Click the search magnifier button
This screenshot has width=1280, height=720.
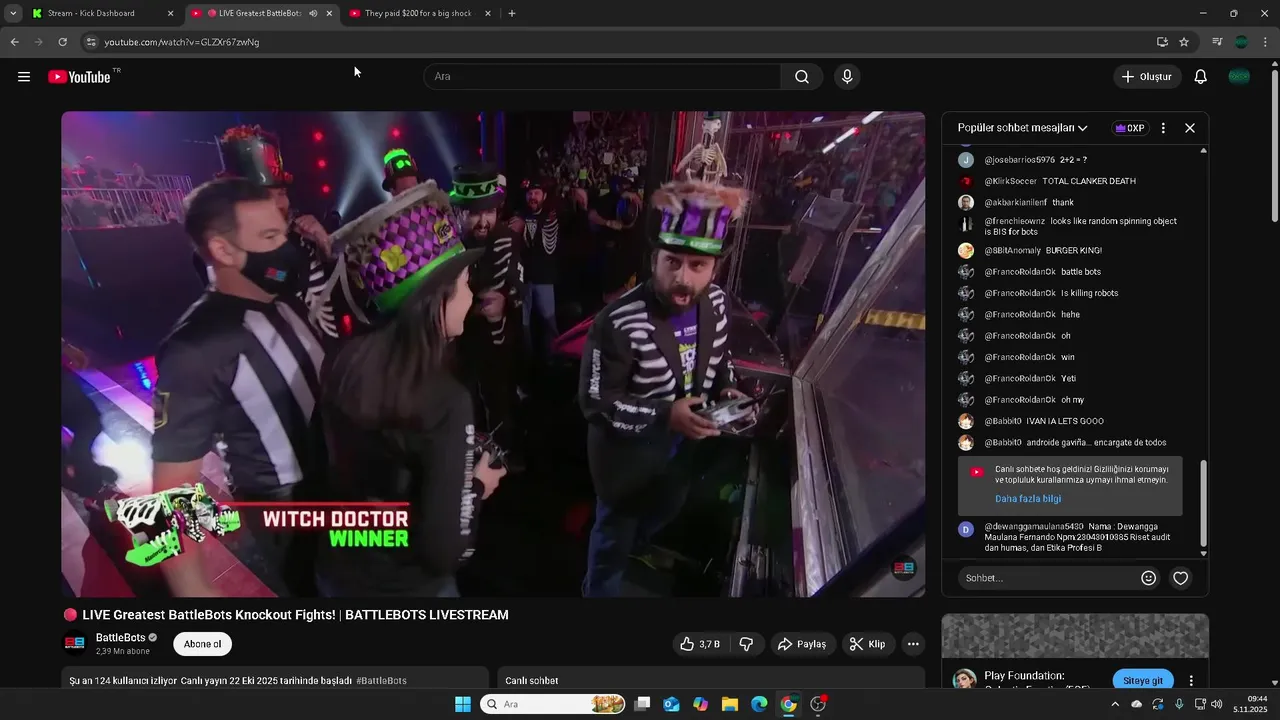click(802, 77)
